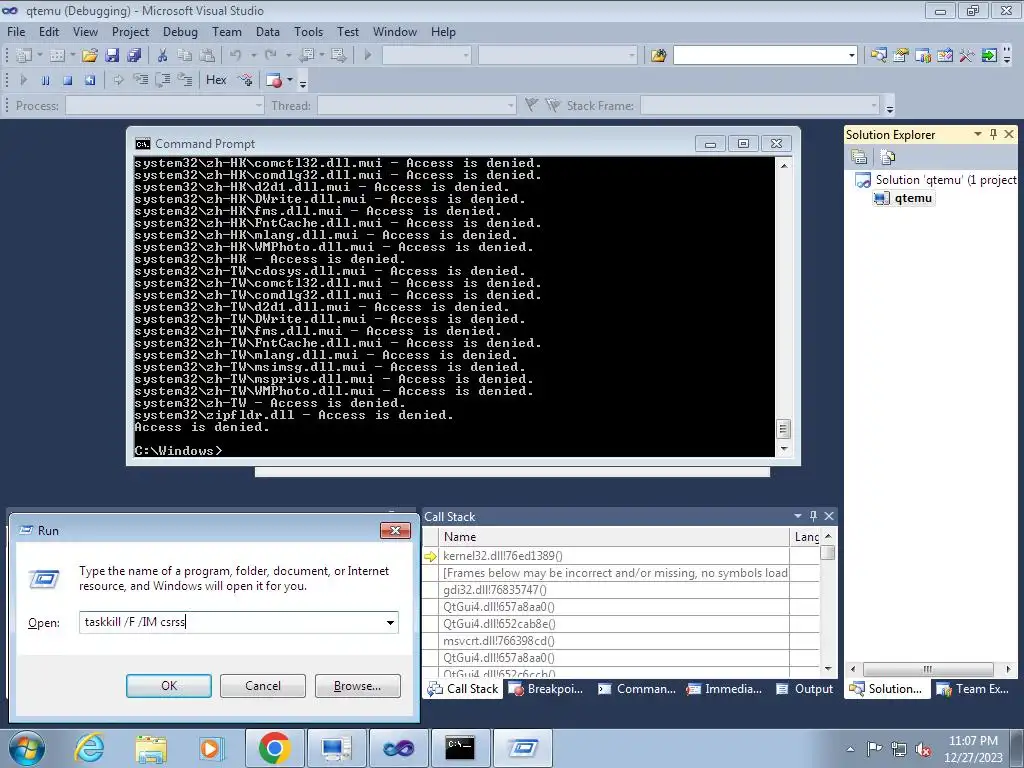Image resolution: width=1024 pixels, height=768 pixels.
Task: Click the Toolbox hammer-and-wrench icon
Action: pos(967,56)
